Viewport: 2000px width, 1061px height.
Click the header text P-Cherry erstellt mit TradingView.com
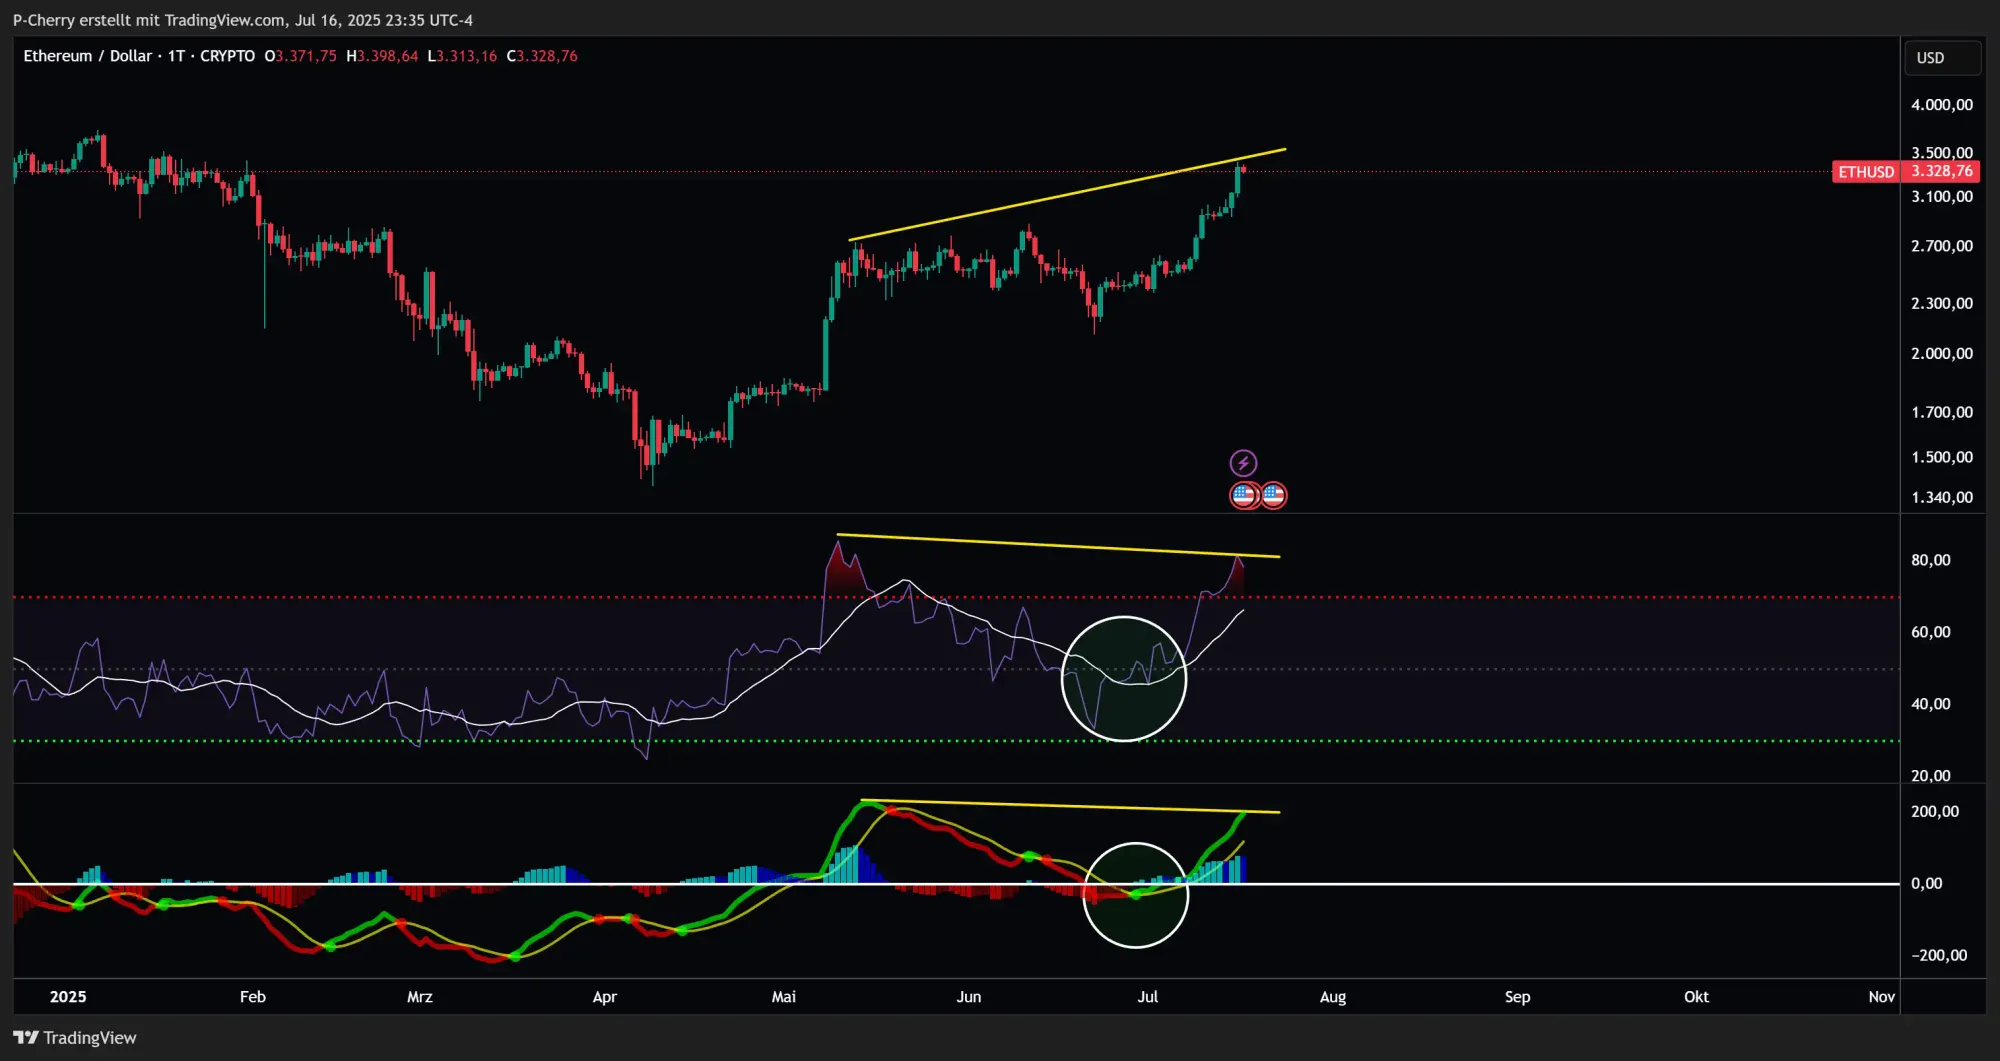tap(149, 20)
